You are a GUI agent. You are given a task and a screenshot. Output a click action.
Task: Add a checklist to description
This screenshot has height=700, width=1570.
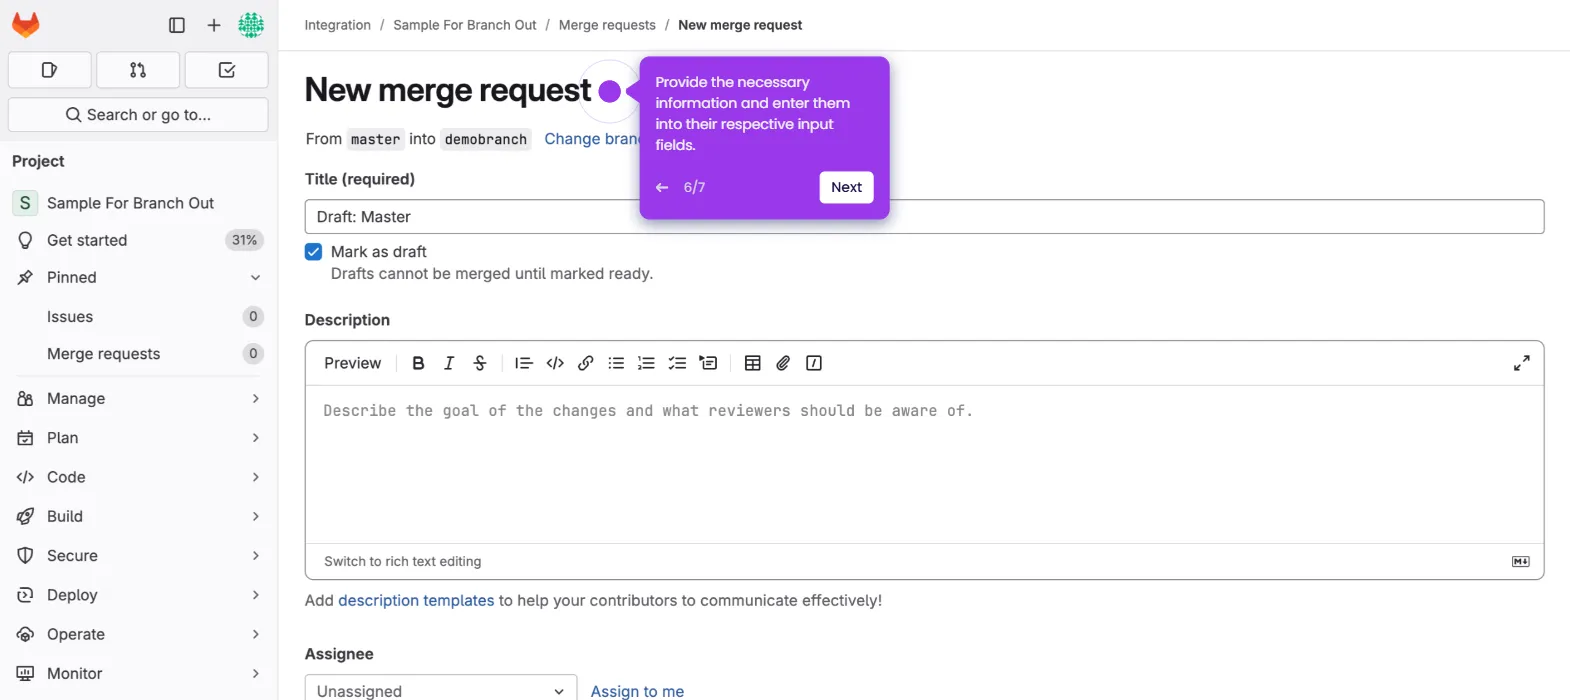coord(677,363)
